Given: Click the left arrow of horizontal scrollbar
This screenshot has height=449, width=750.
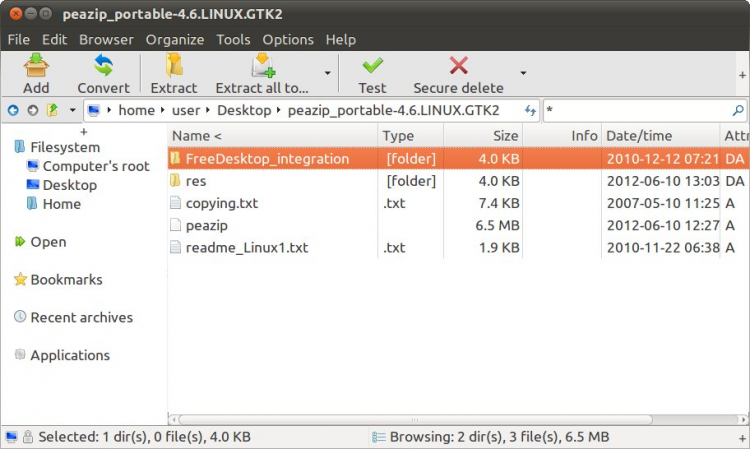Looking at the screenshot, I should 174,419.
